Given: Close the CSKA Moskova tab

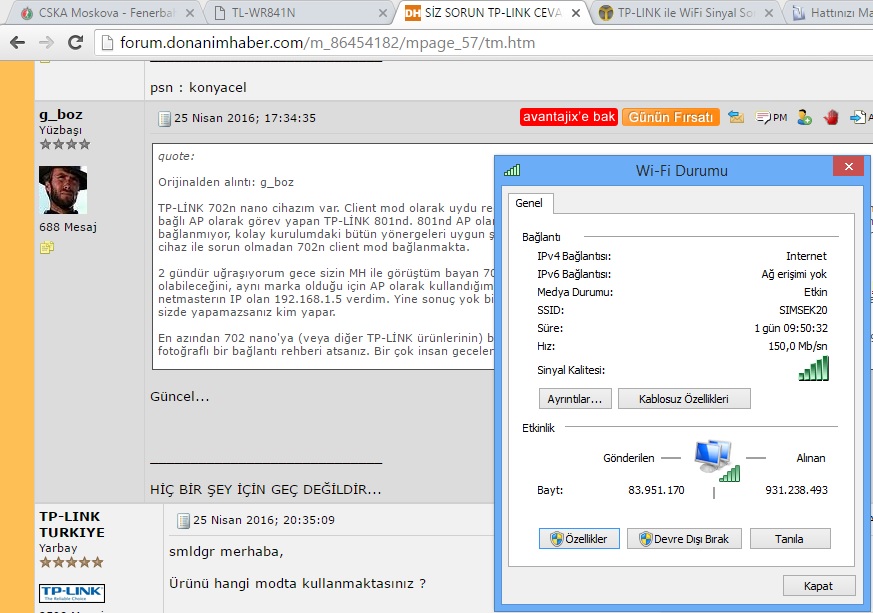Looking at the screenshot, I should [190, 13].
